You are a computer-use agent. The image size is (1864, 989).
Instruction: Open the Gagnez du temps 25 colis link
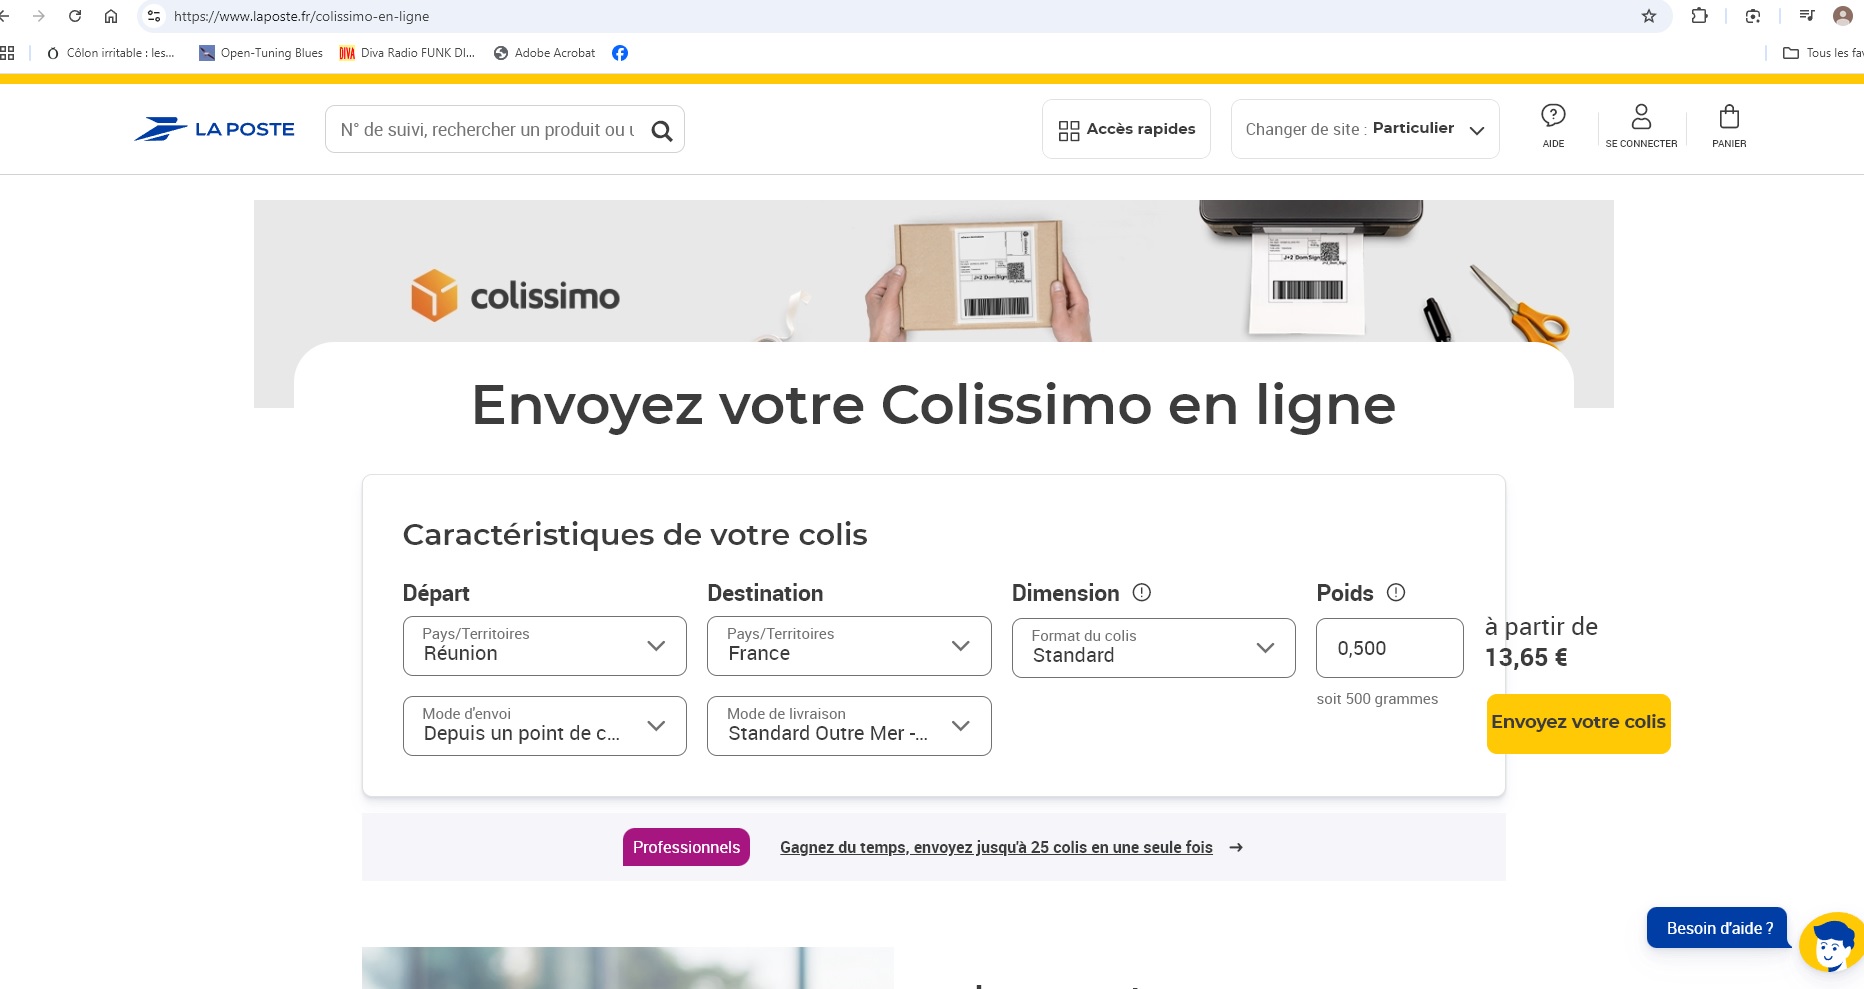[x=996, y=847]
